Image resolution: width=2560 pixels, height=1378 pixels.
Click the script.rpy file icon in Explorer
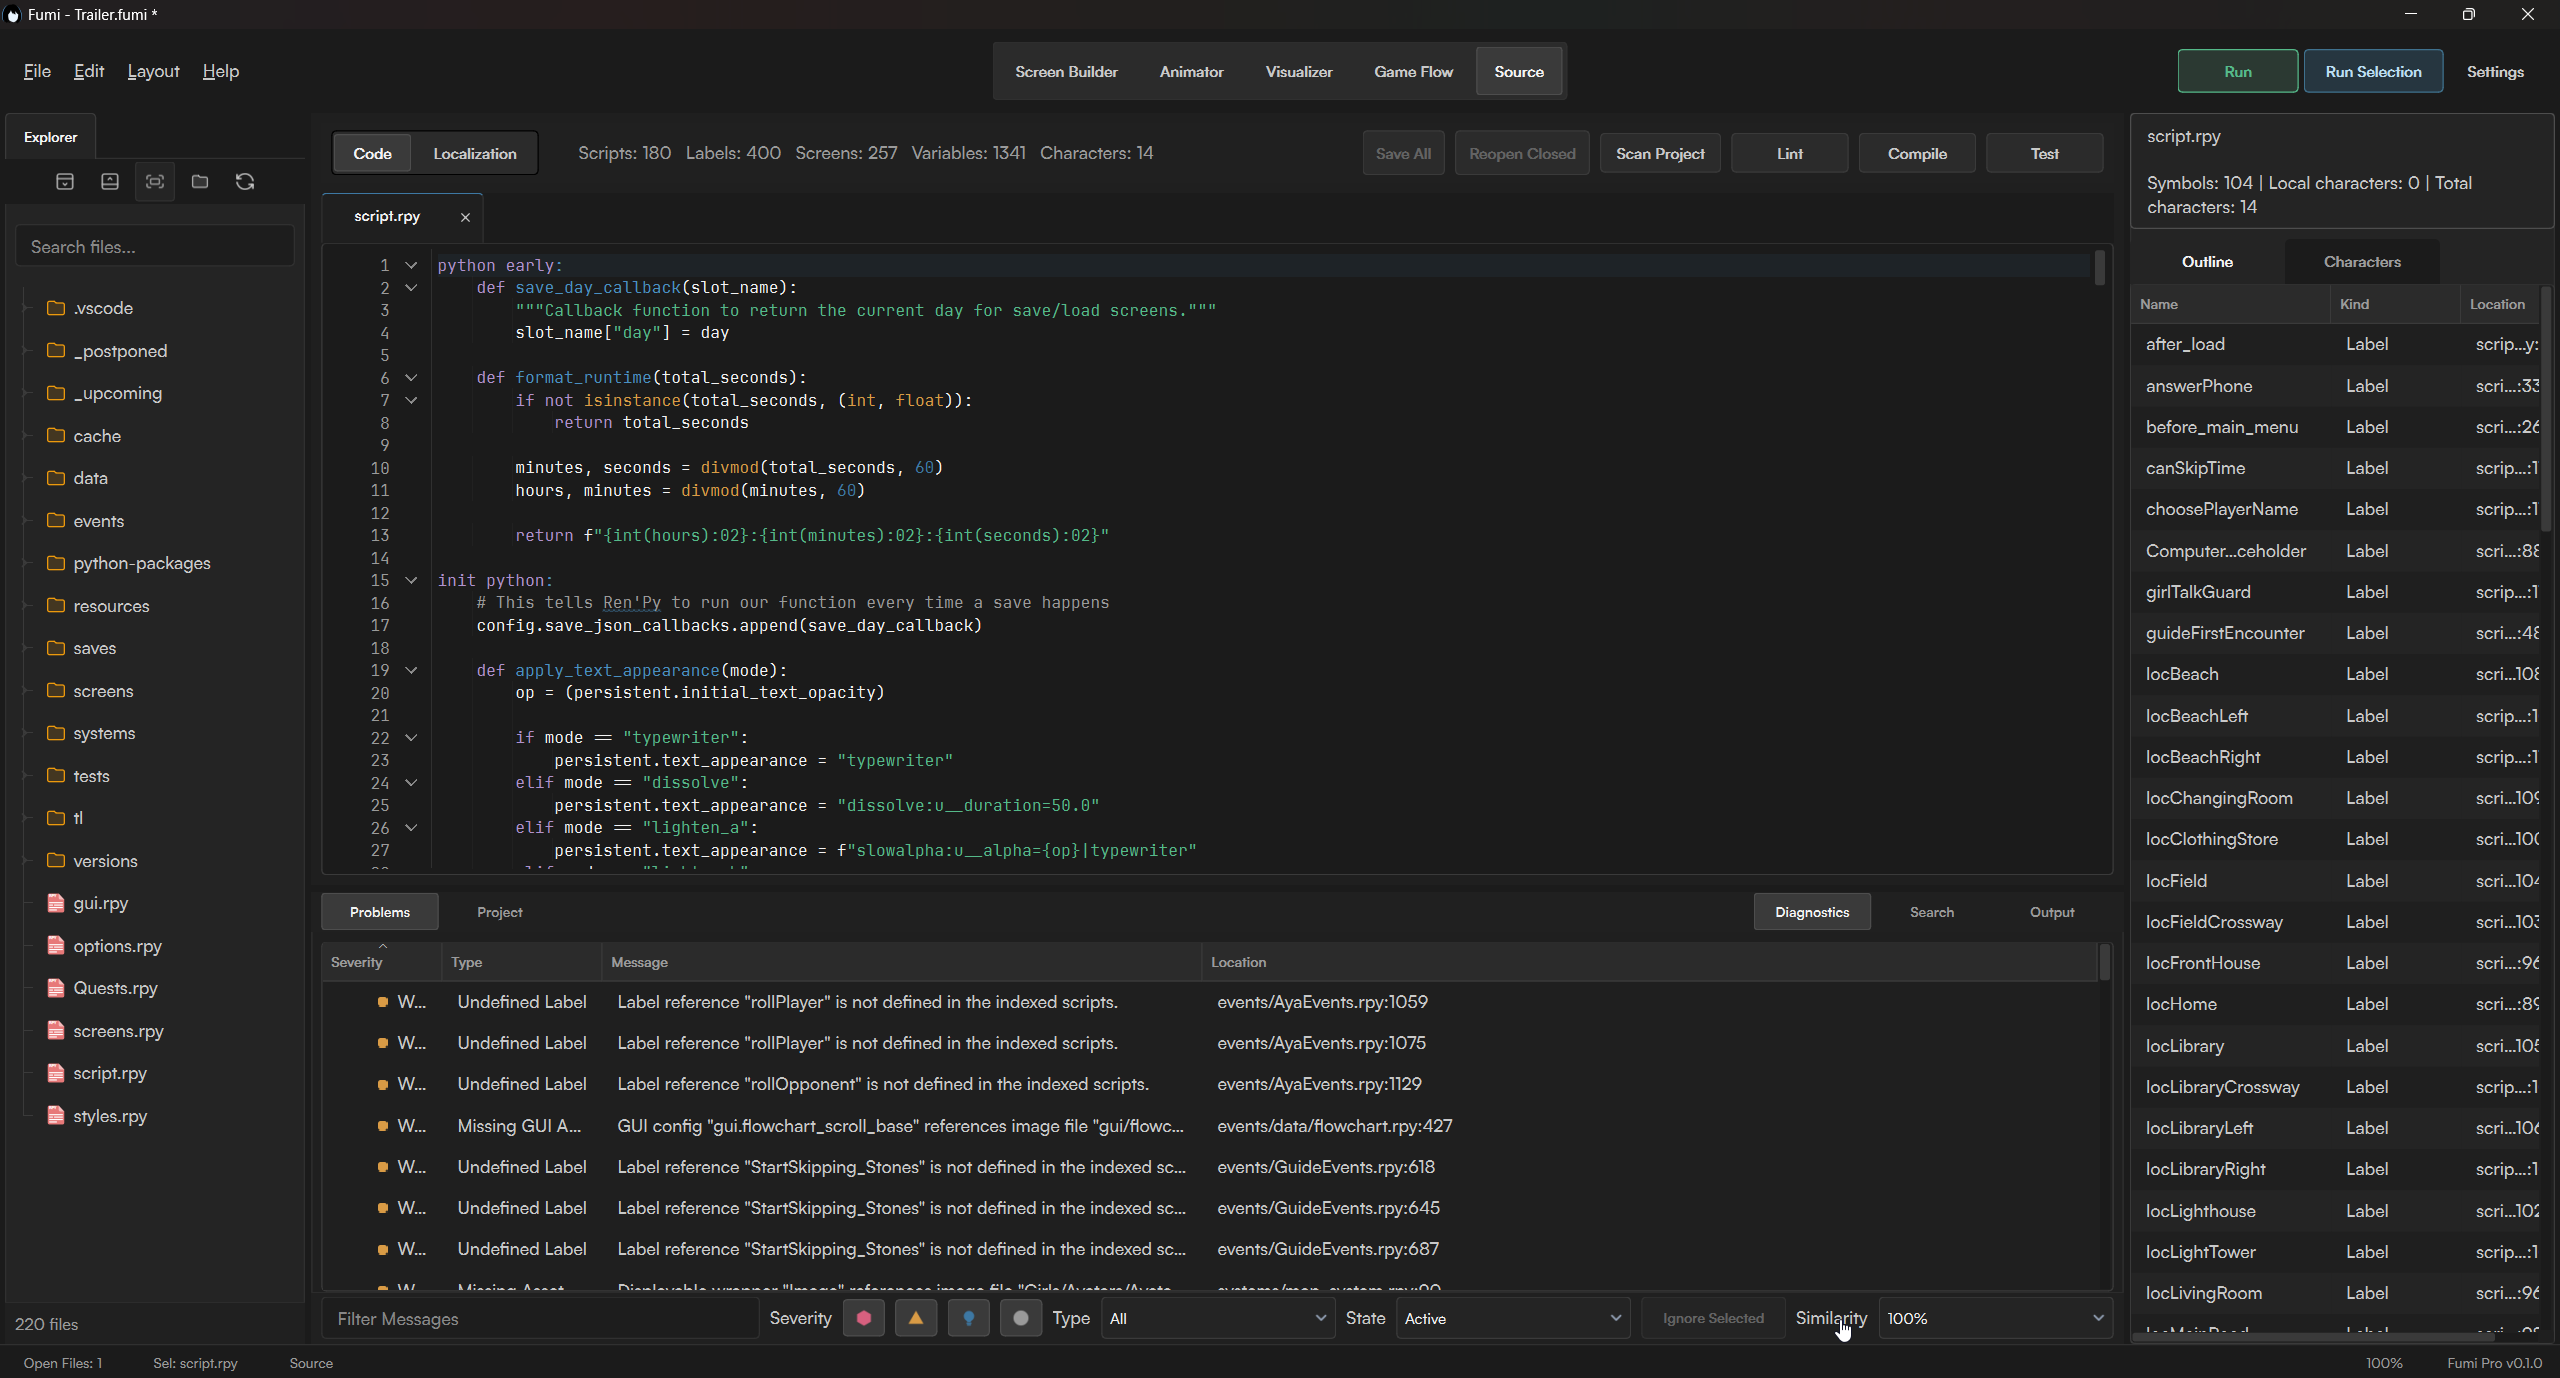(56, 1073)
